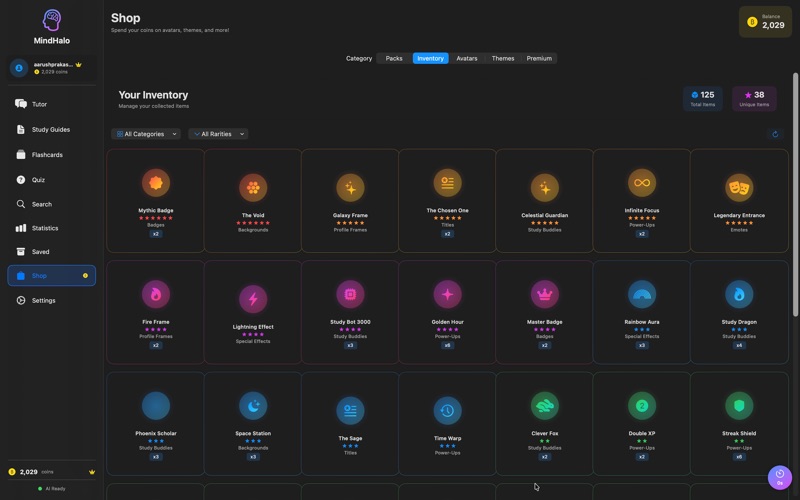Viewport: 800px width, 500px height.
Task: Click the MindHalo brain logo
Action: (52, 20)
